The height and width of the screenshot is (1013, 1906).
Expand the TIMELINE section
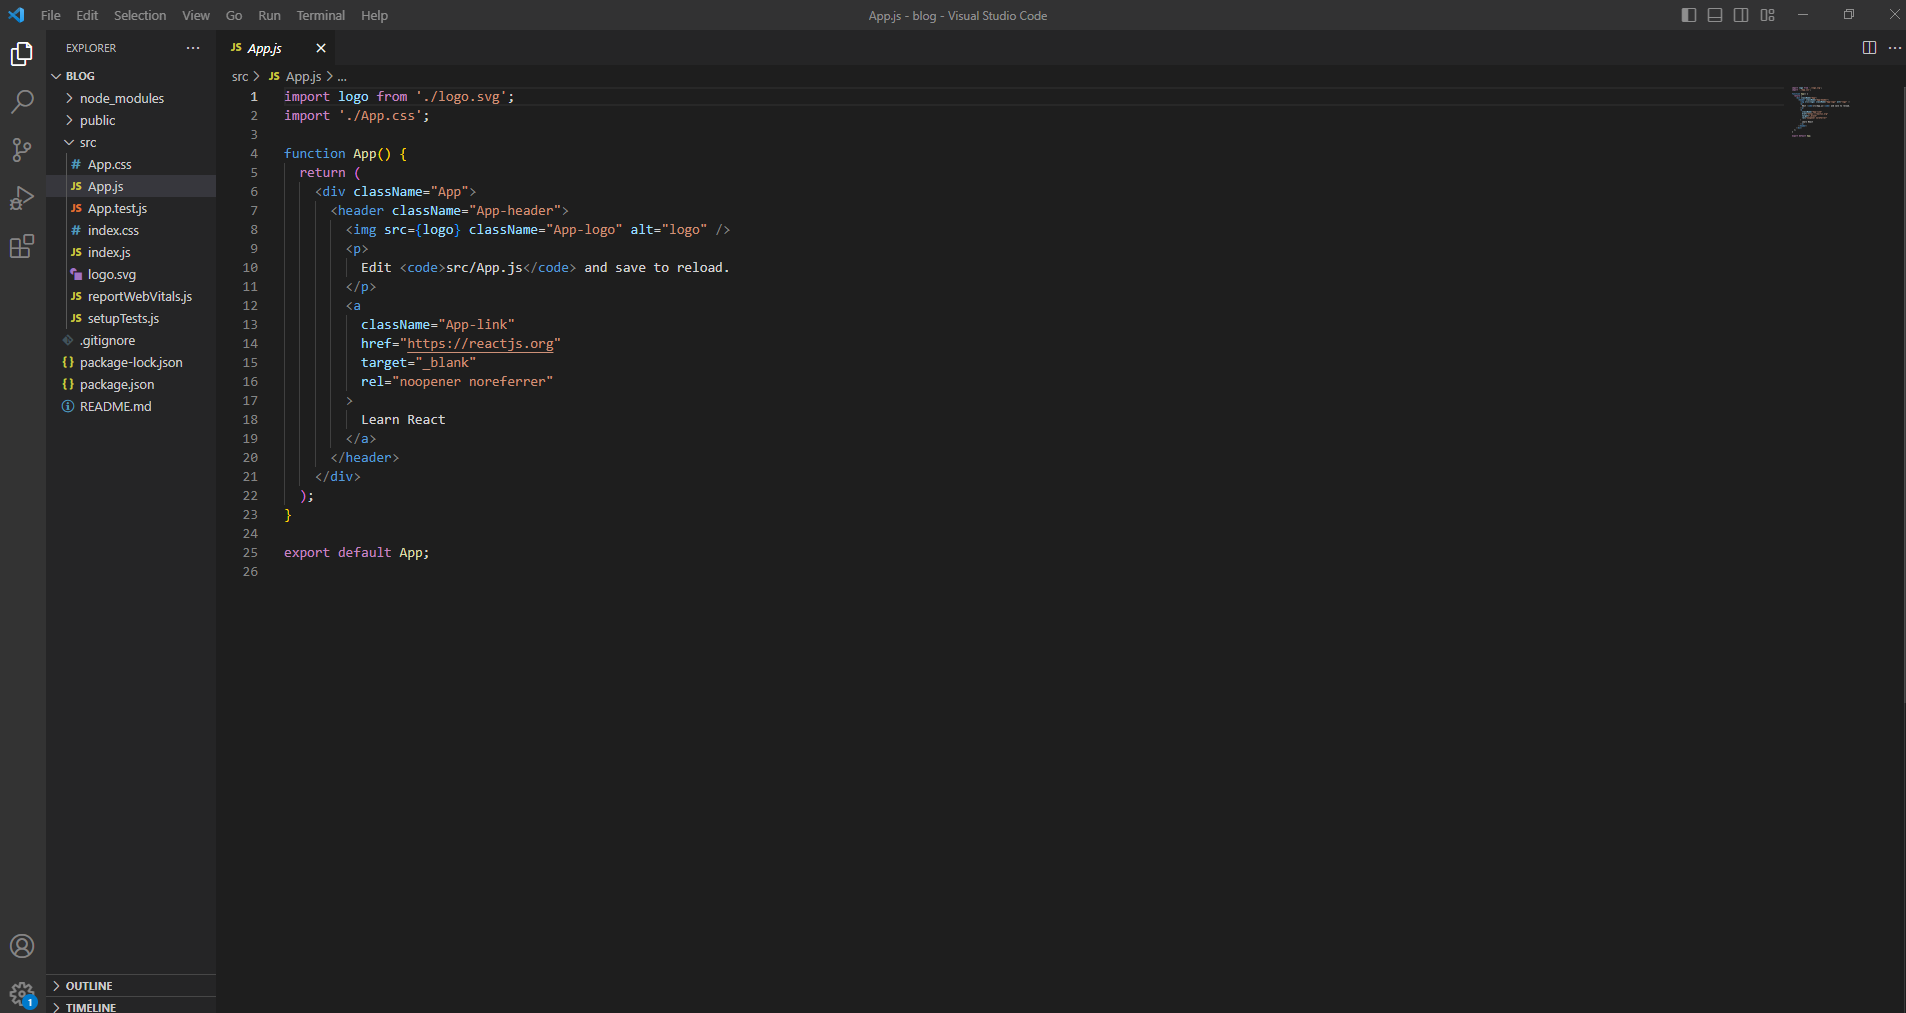tap(131, 1006)
